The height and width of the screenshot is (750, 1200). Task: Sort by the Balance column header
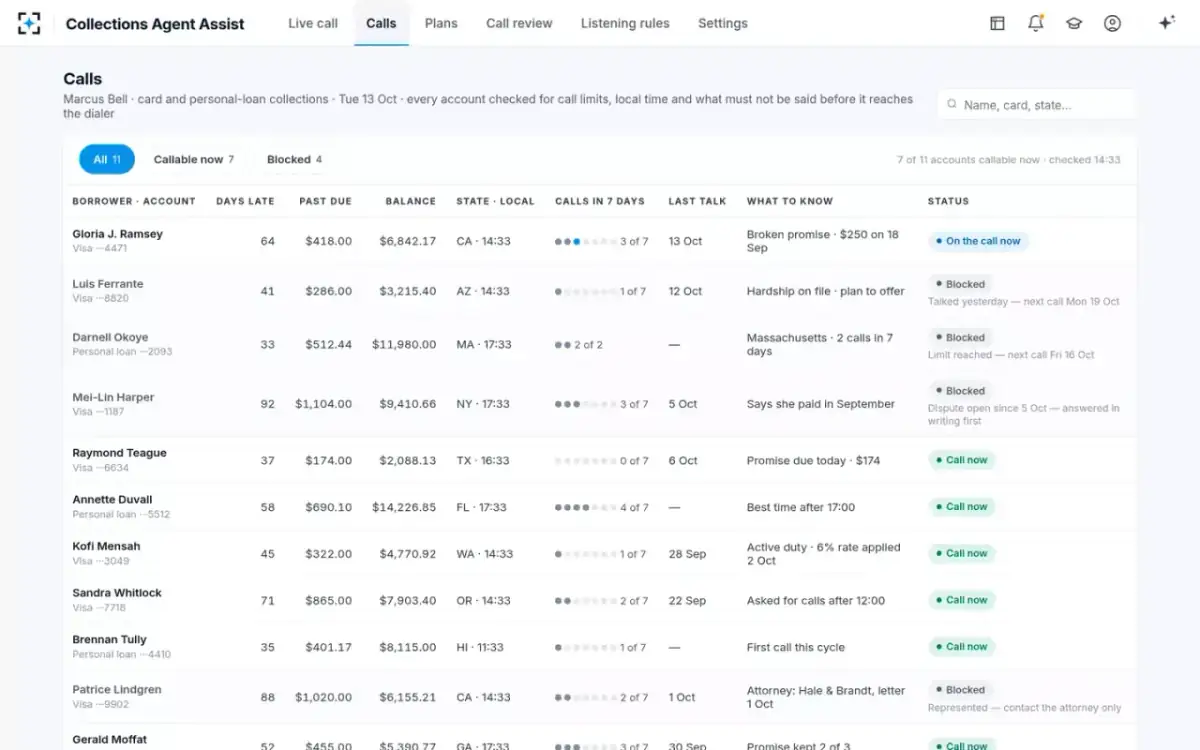(411, 201)
